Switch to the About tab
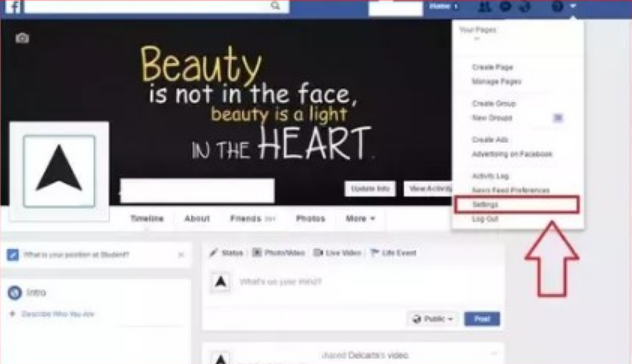632x364 pixels. coord(197,218)
